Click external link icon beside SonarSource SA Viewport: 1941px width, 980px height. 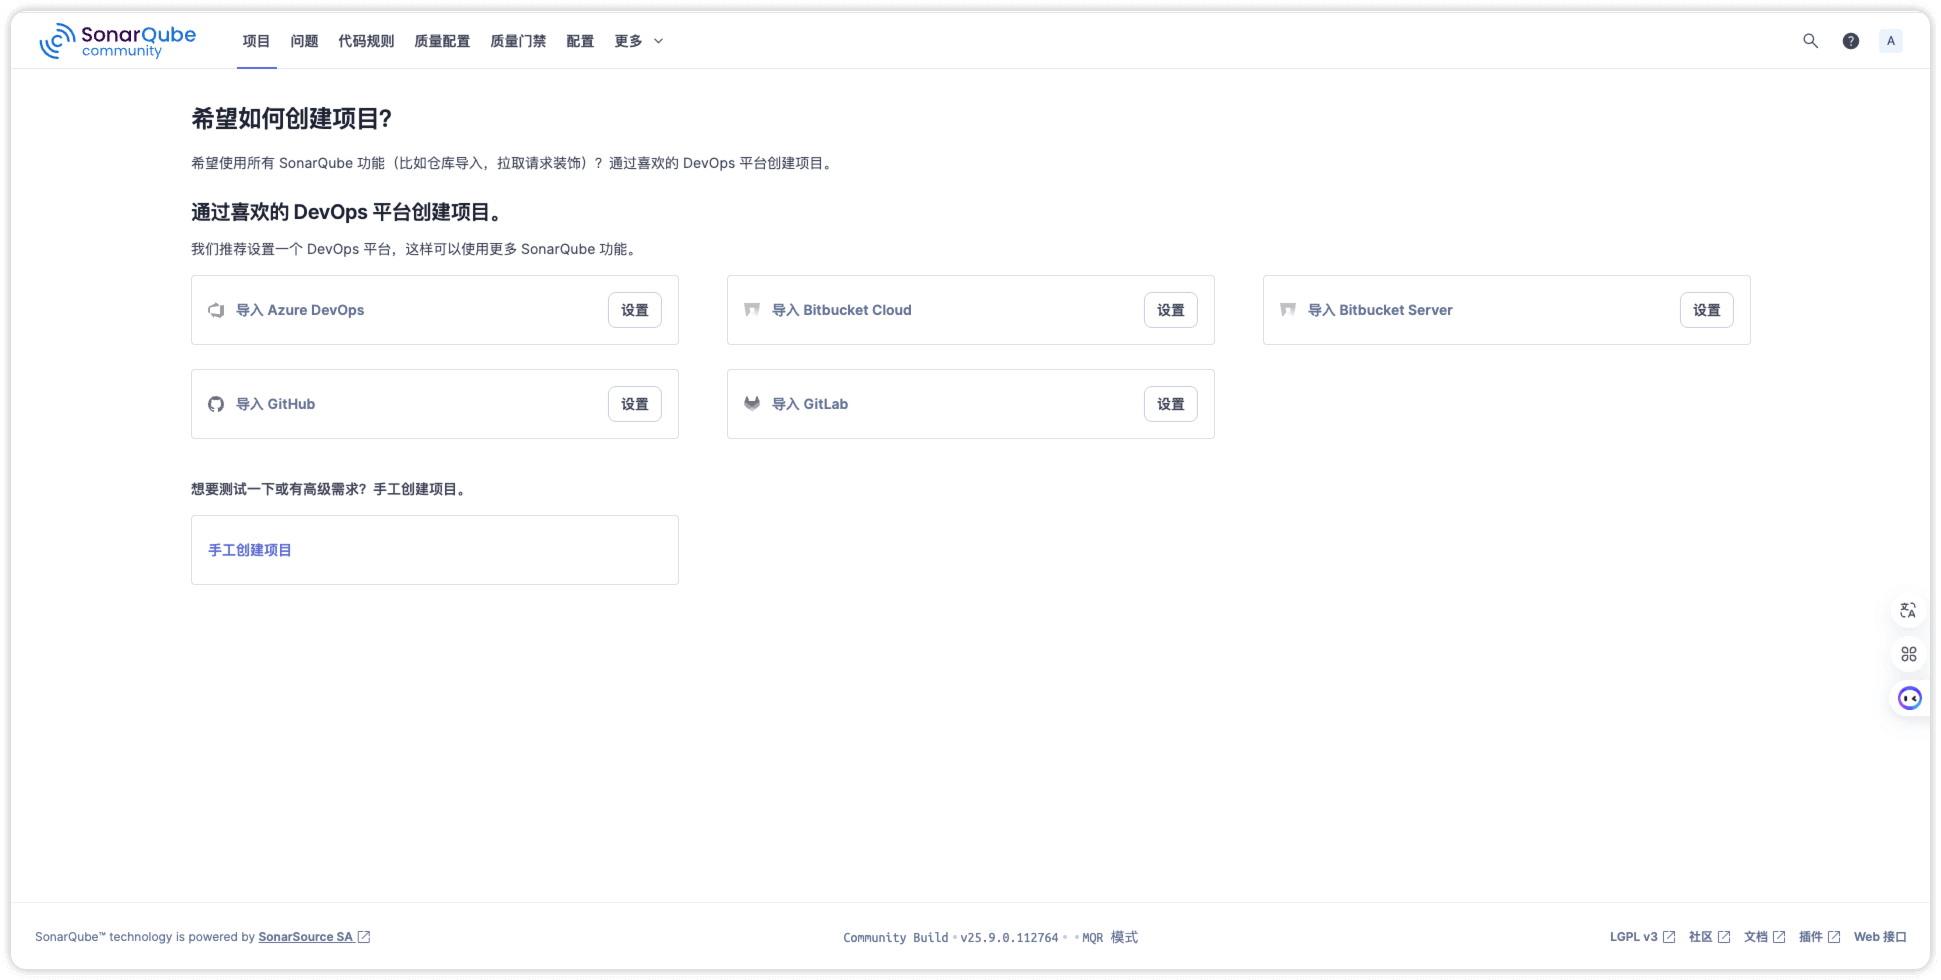click(364, 937)
